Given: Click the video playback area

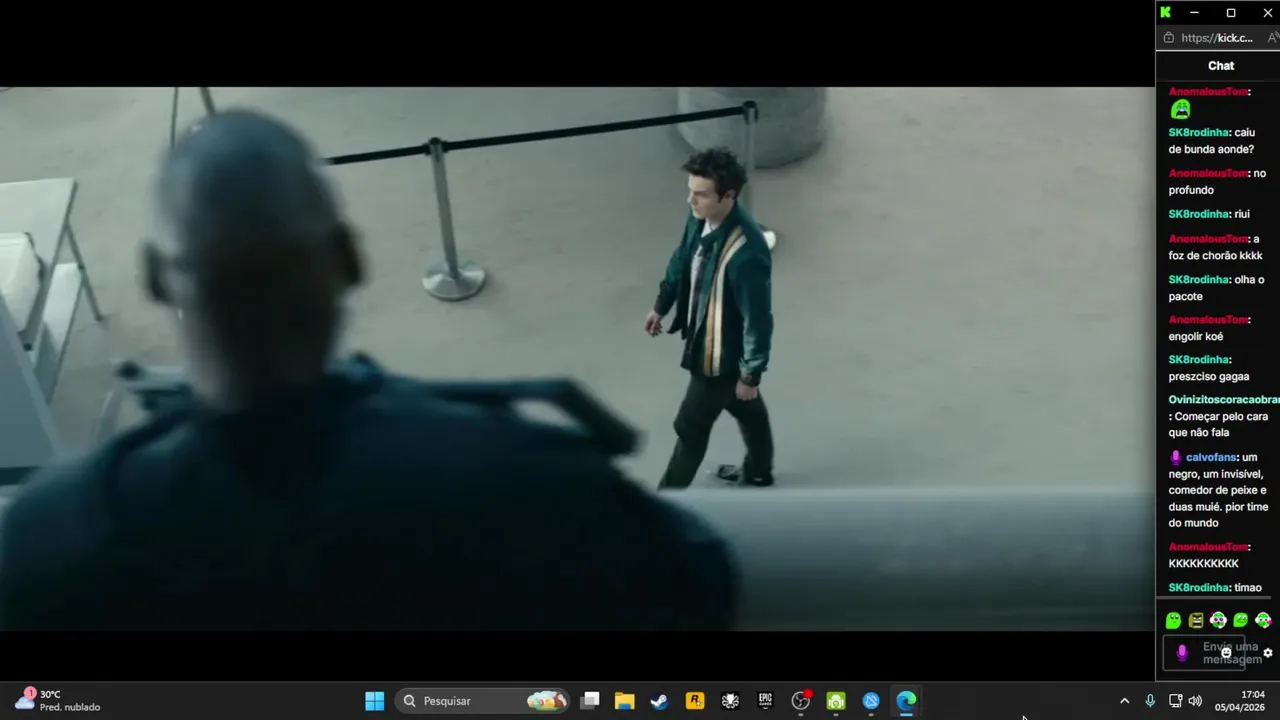Looking at the screenshot, I should click(x=577, y=358).
